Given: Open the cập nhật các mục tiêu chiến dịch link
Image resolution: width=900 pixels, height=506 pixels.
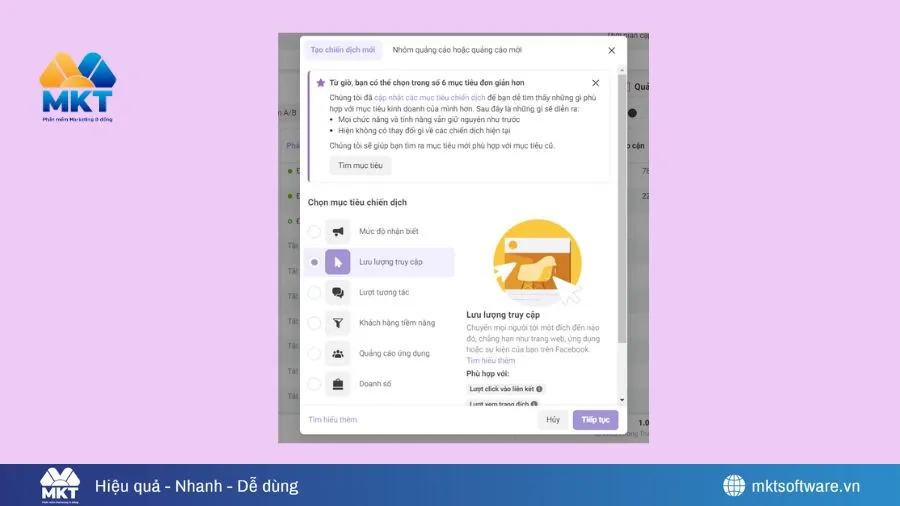Looking at the screenshot, I should pos(429,98).
